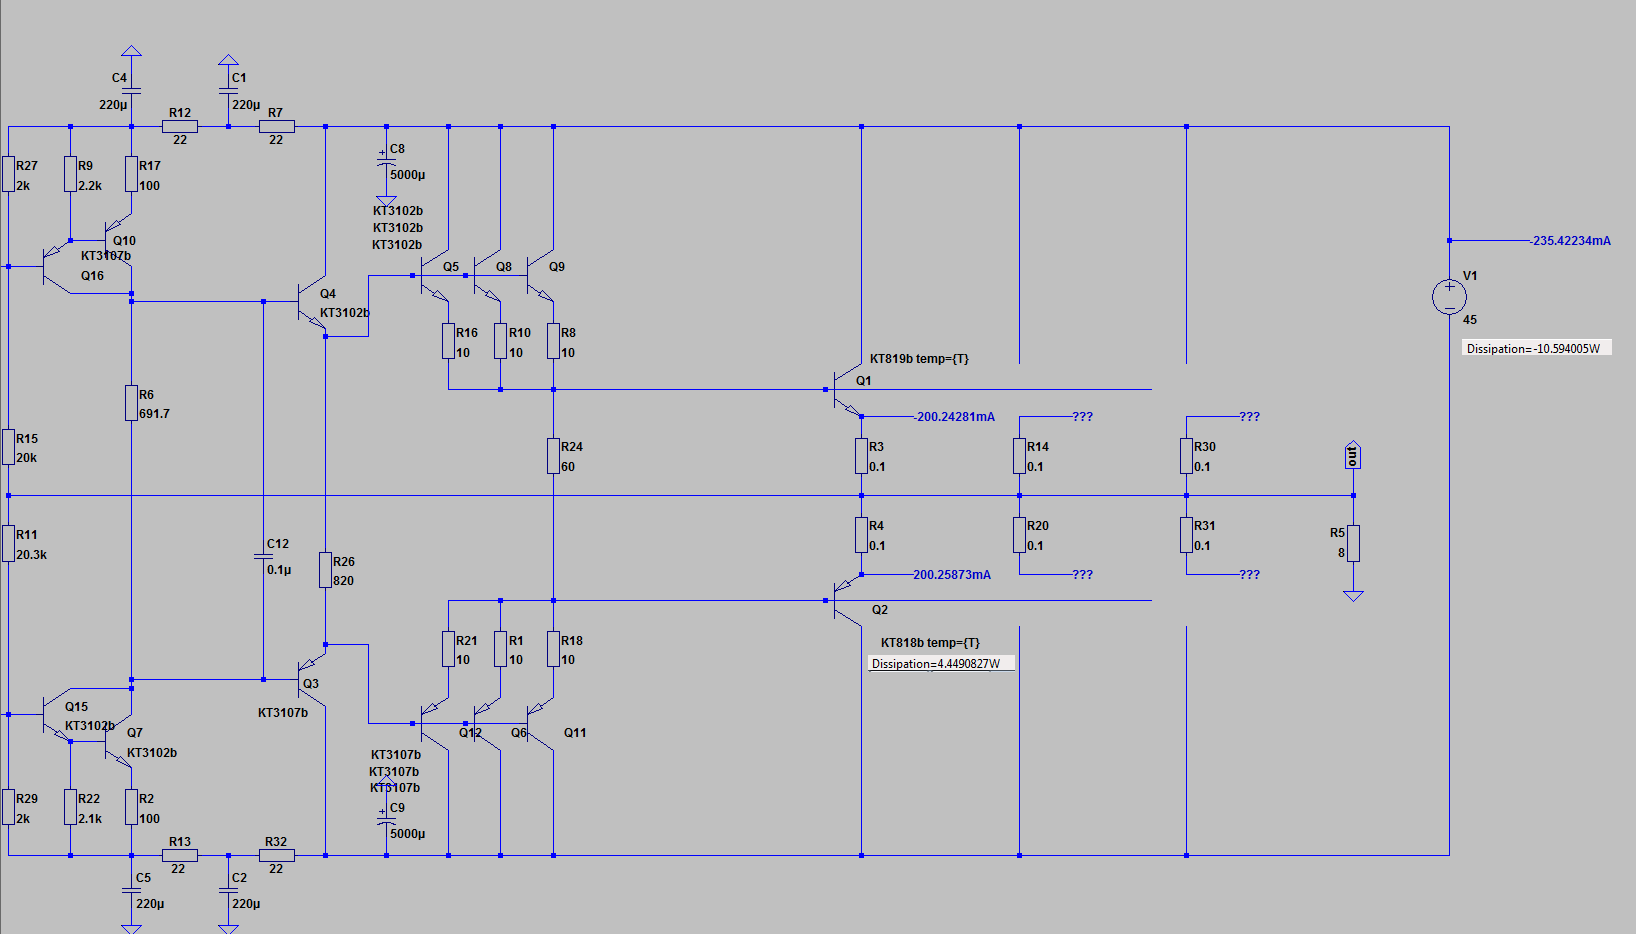Click the ??? label above R14

(x=1083, y=417)
